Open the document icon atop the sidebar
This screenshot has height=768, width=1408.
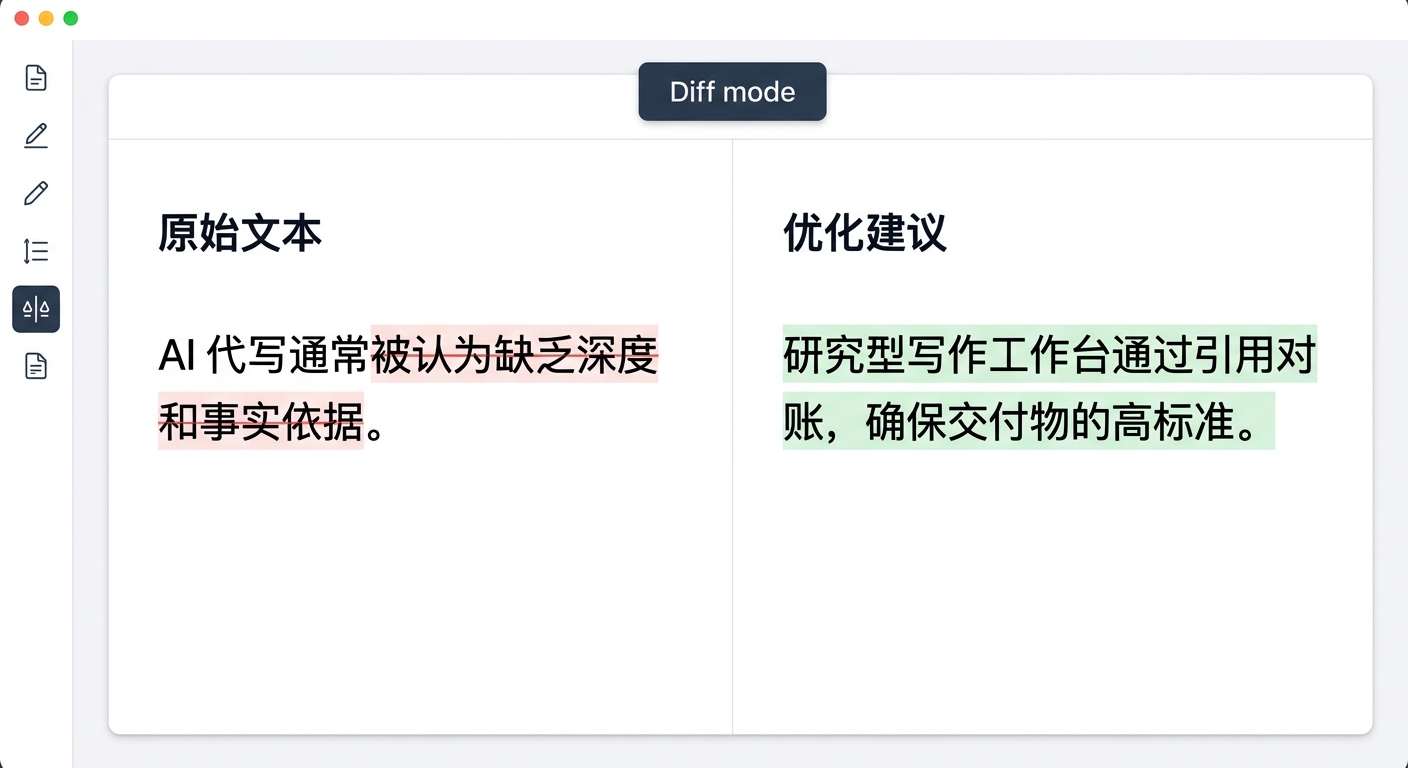pos(36,78)
